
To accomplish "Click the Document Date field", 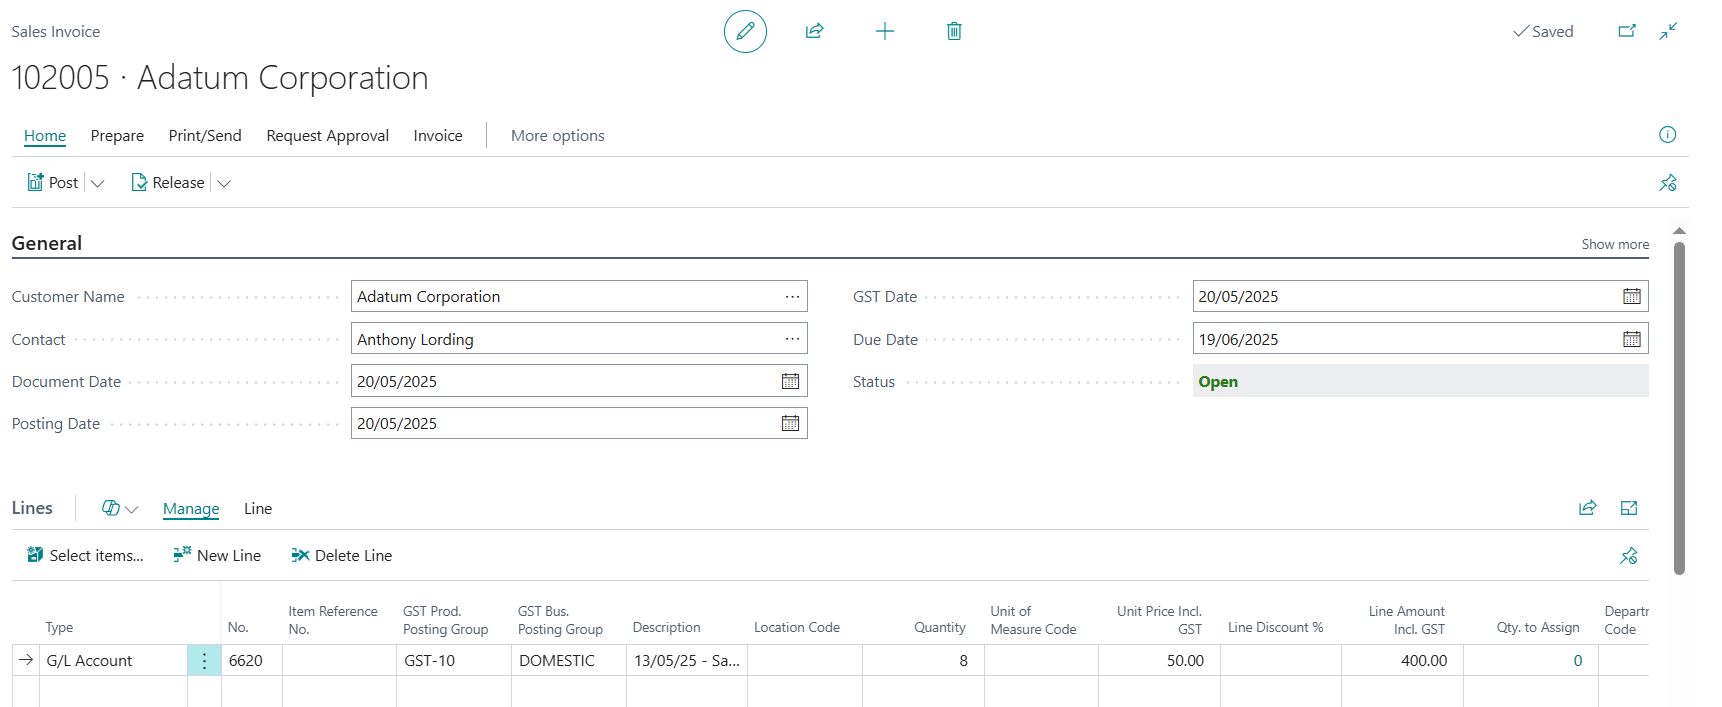I will tap(579, 381).
